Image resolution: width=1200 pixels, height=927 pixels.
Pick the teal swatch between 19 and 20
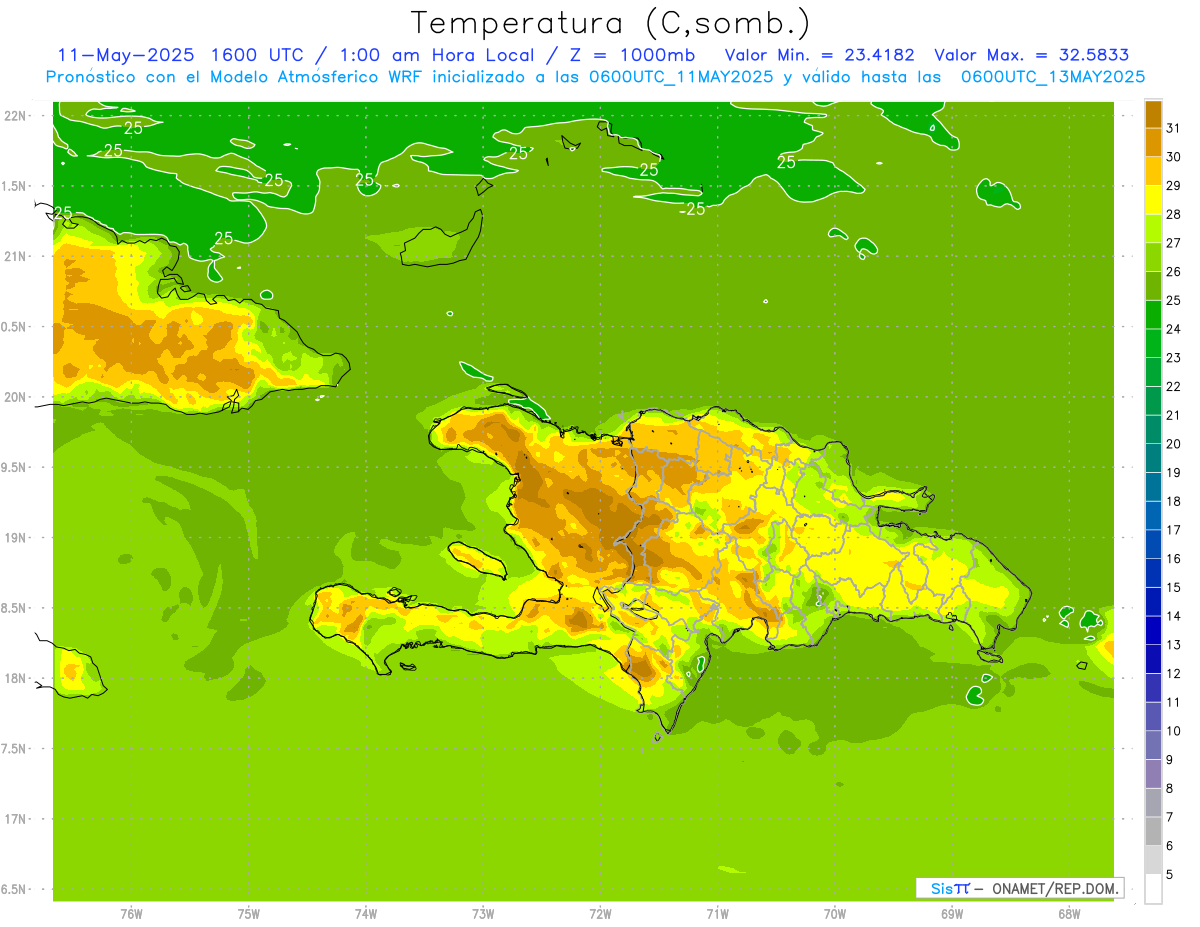[x=1153, y=458]
